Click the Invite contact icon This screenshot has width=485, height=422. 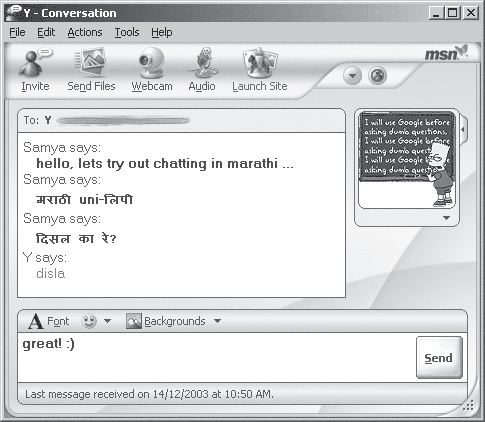(x=35, y=63)
